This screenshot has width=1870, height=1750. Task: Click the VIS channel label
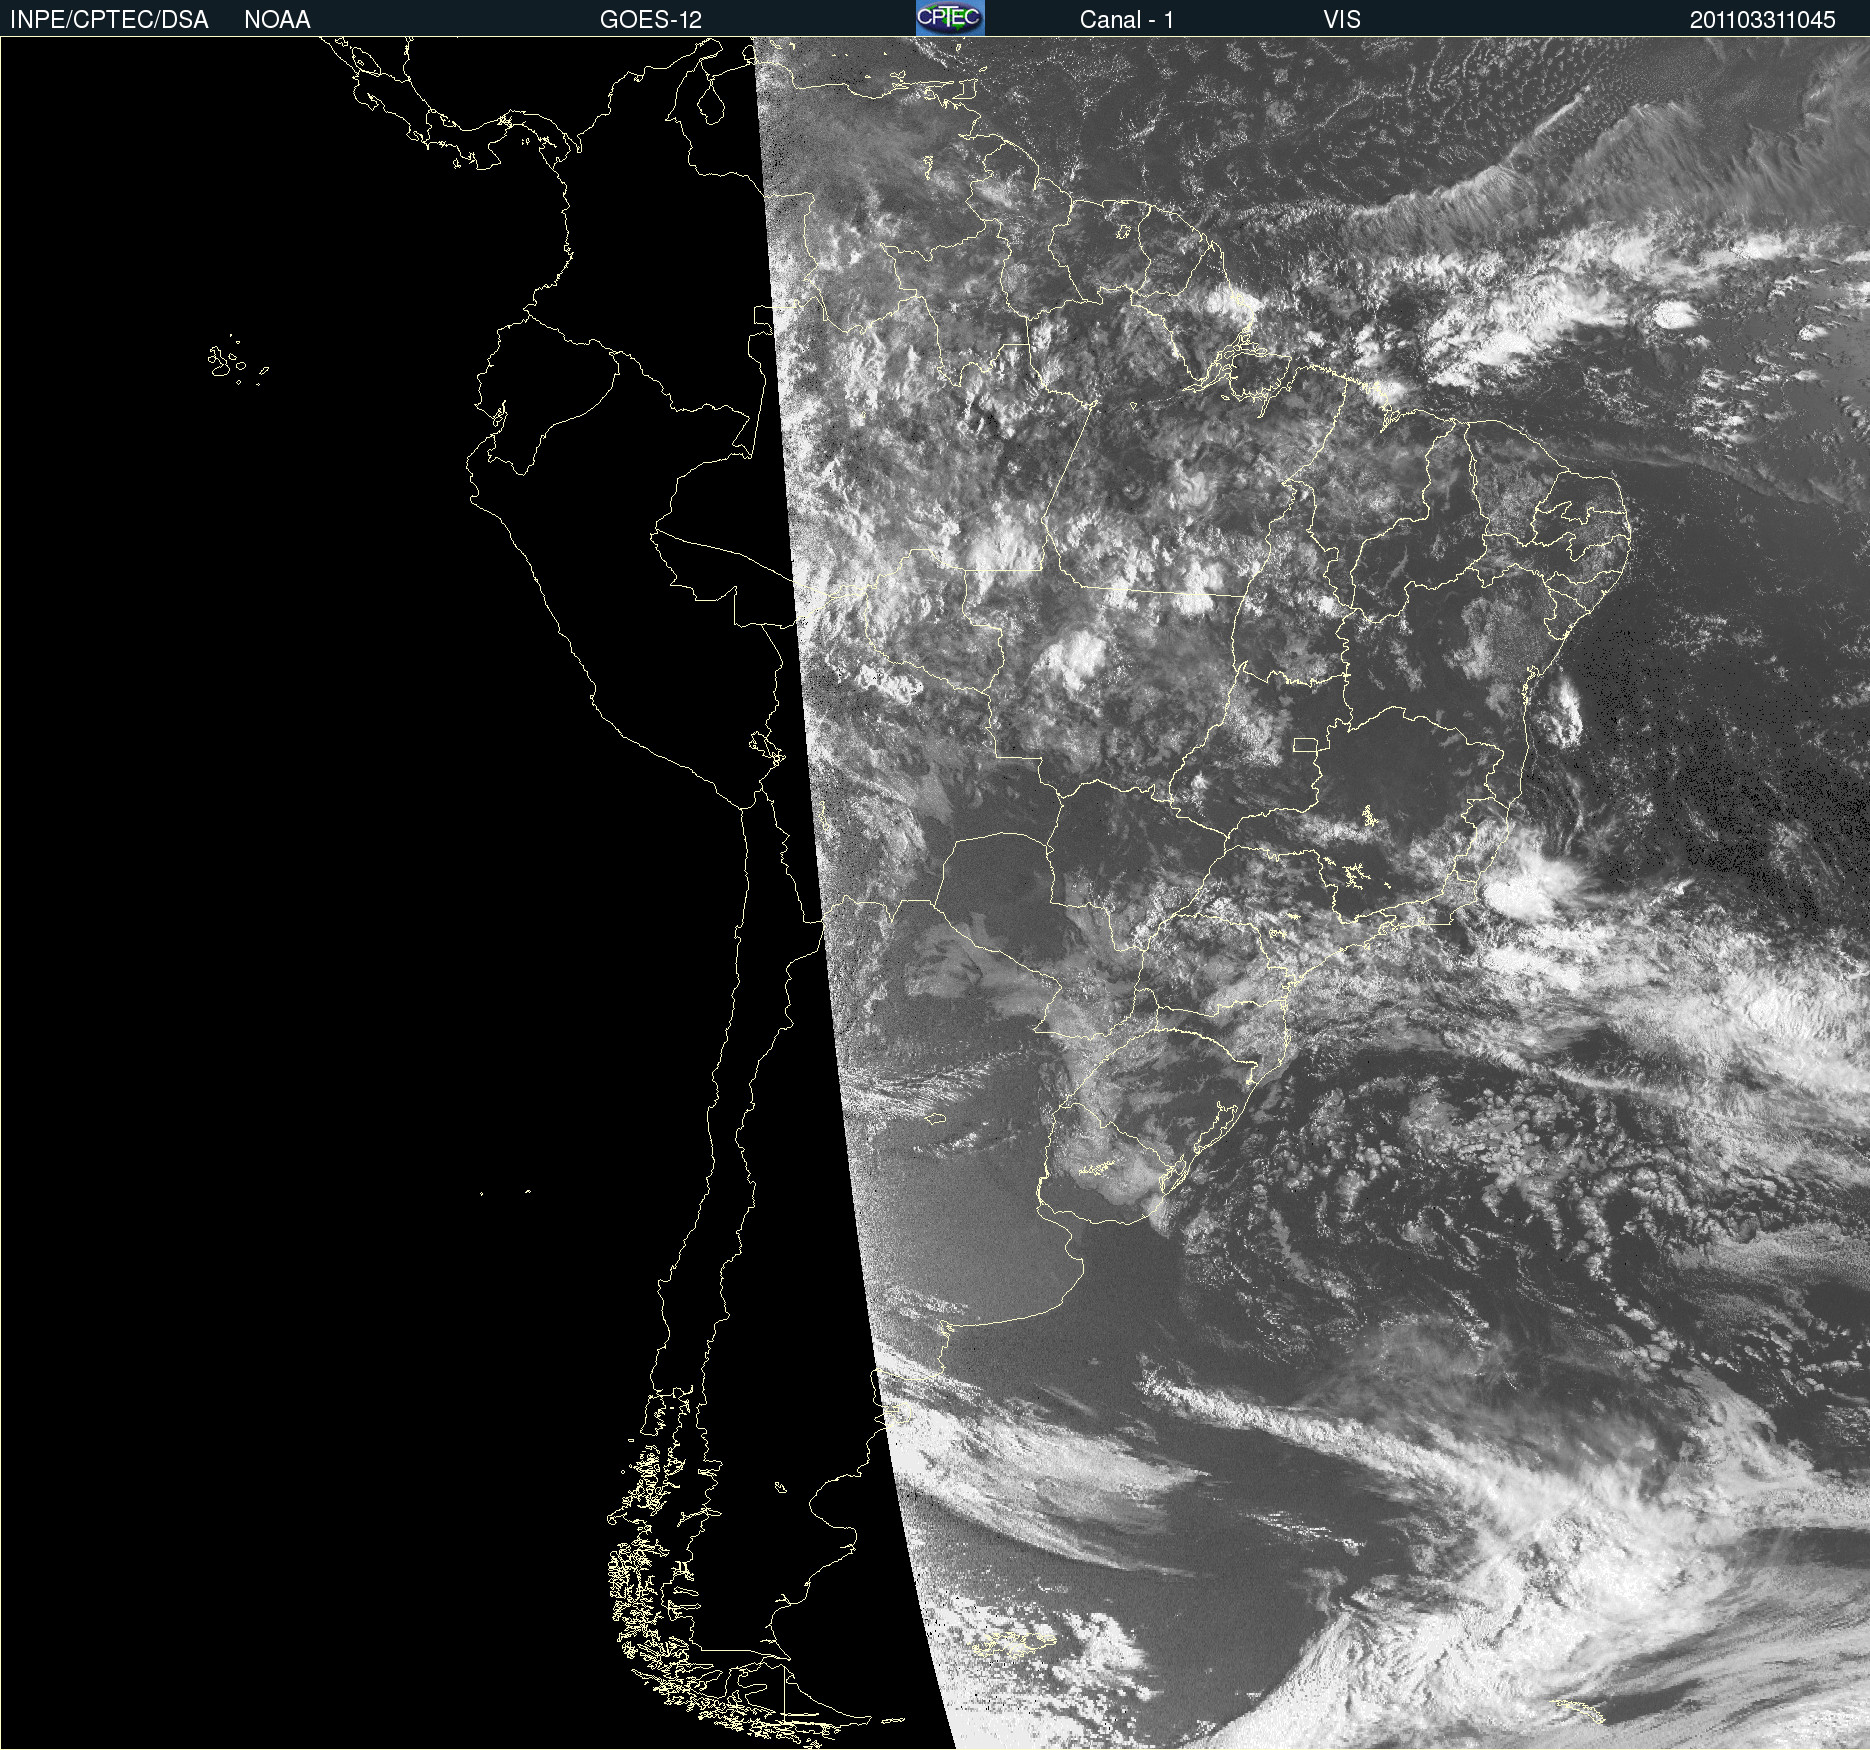1342,20
